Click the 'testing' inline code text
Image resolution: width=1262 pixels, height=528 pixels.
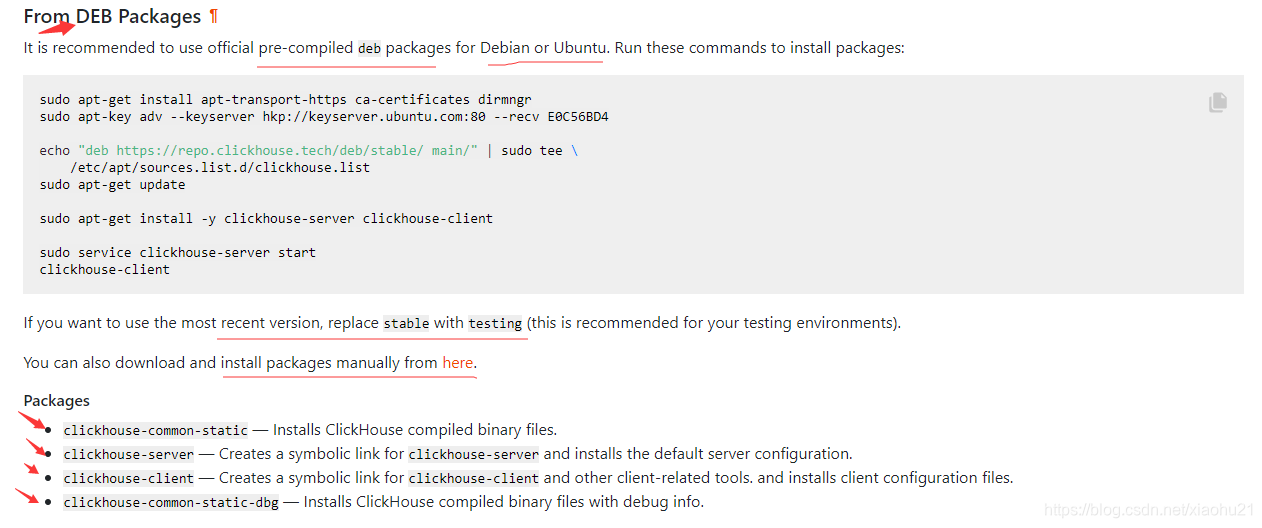[495, 323]
